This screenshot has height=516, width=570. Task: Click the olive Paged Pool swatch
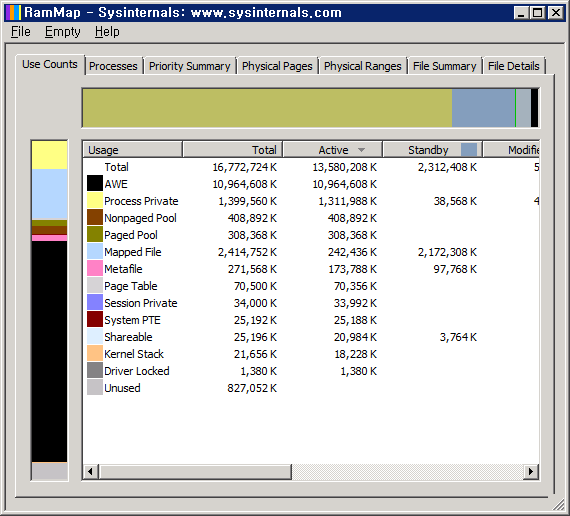click(x=95, y=234)
